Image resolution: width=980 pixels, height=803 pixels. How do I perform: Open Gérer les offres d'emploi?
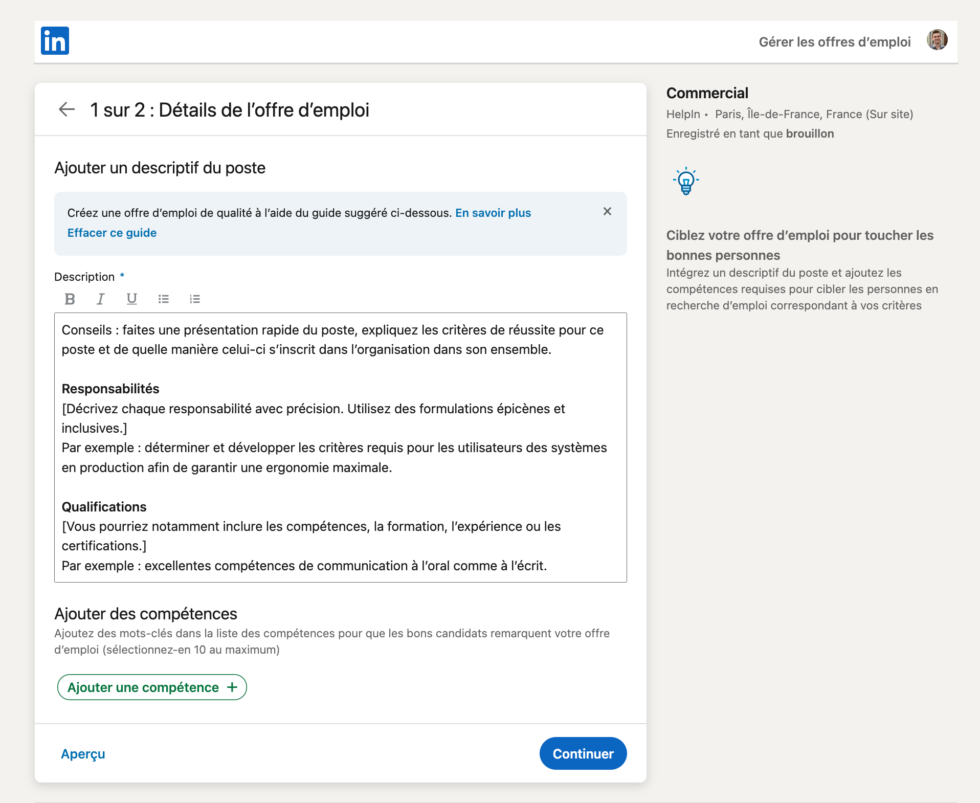coord(834,41)
